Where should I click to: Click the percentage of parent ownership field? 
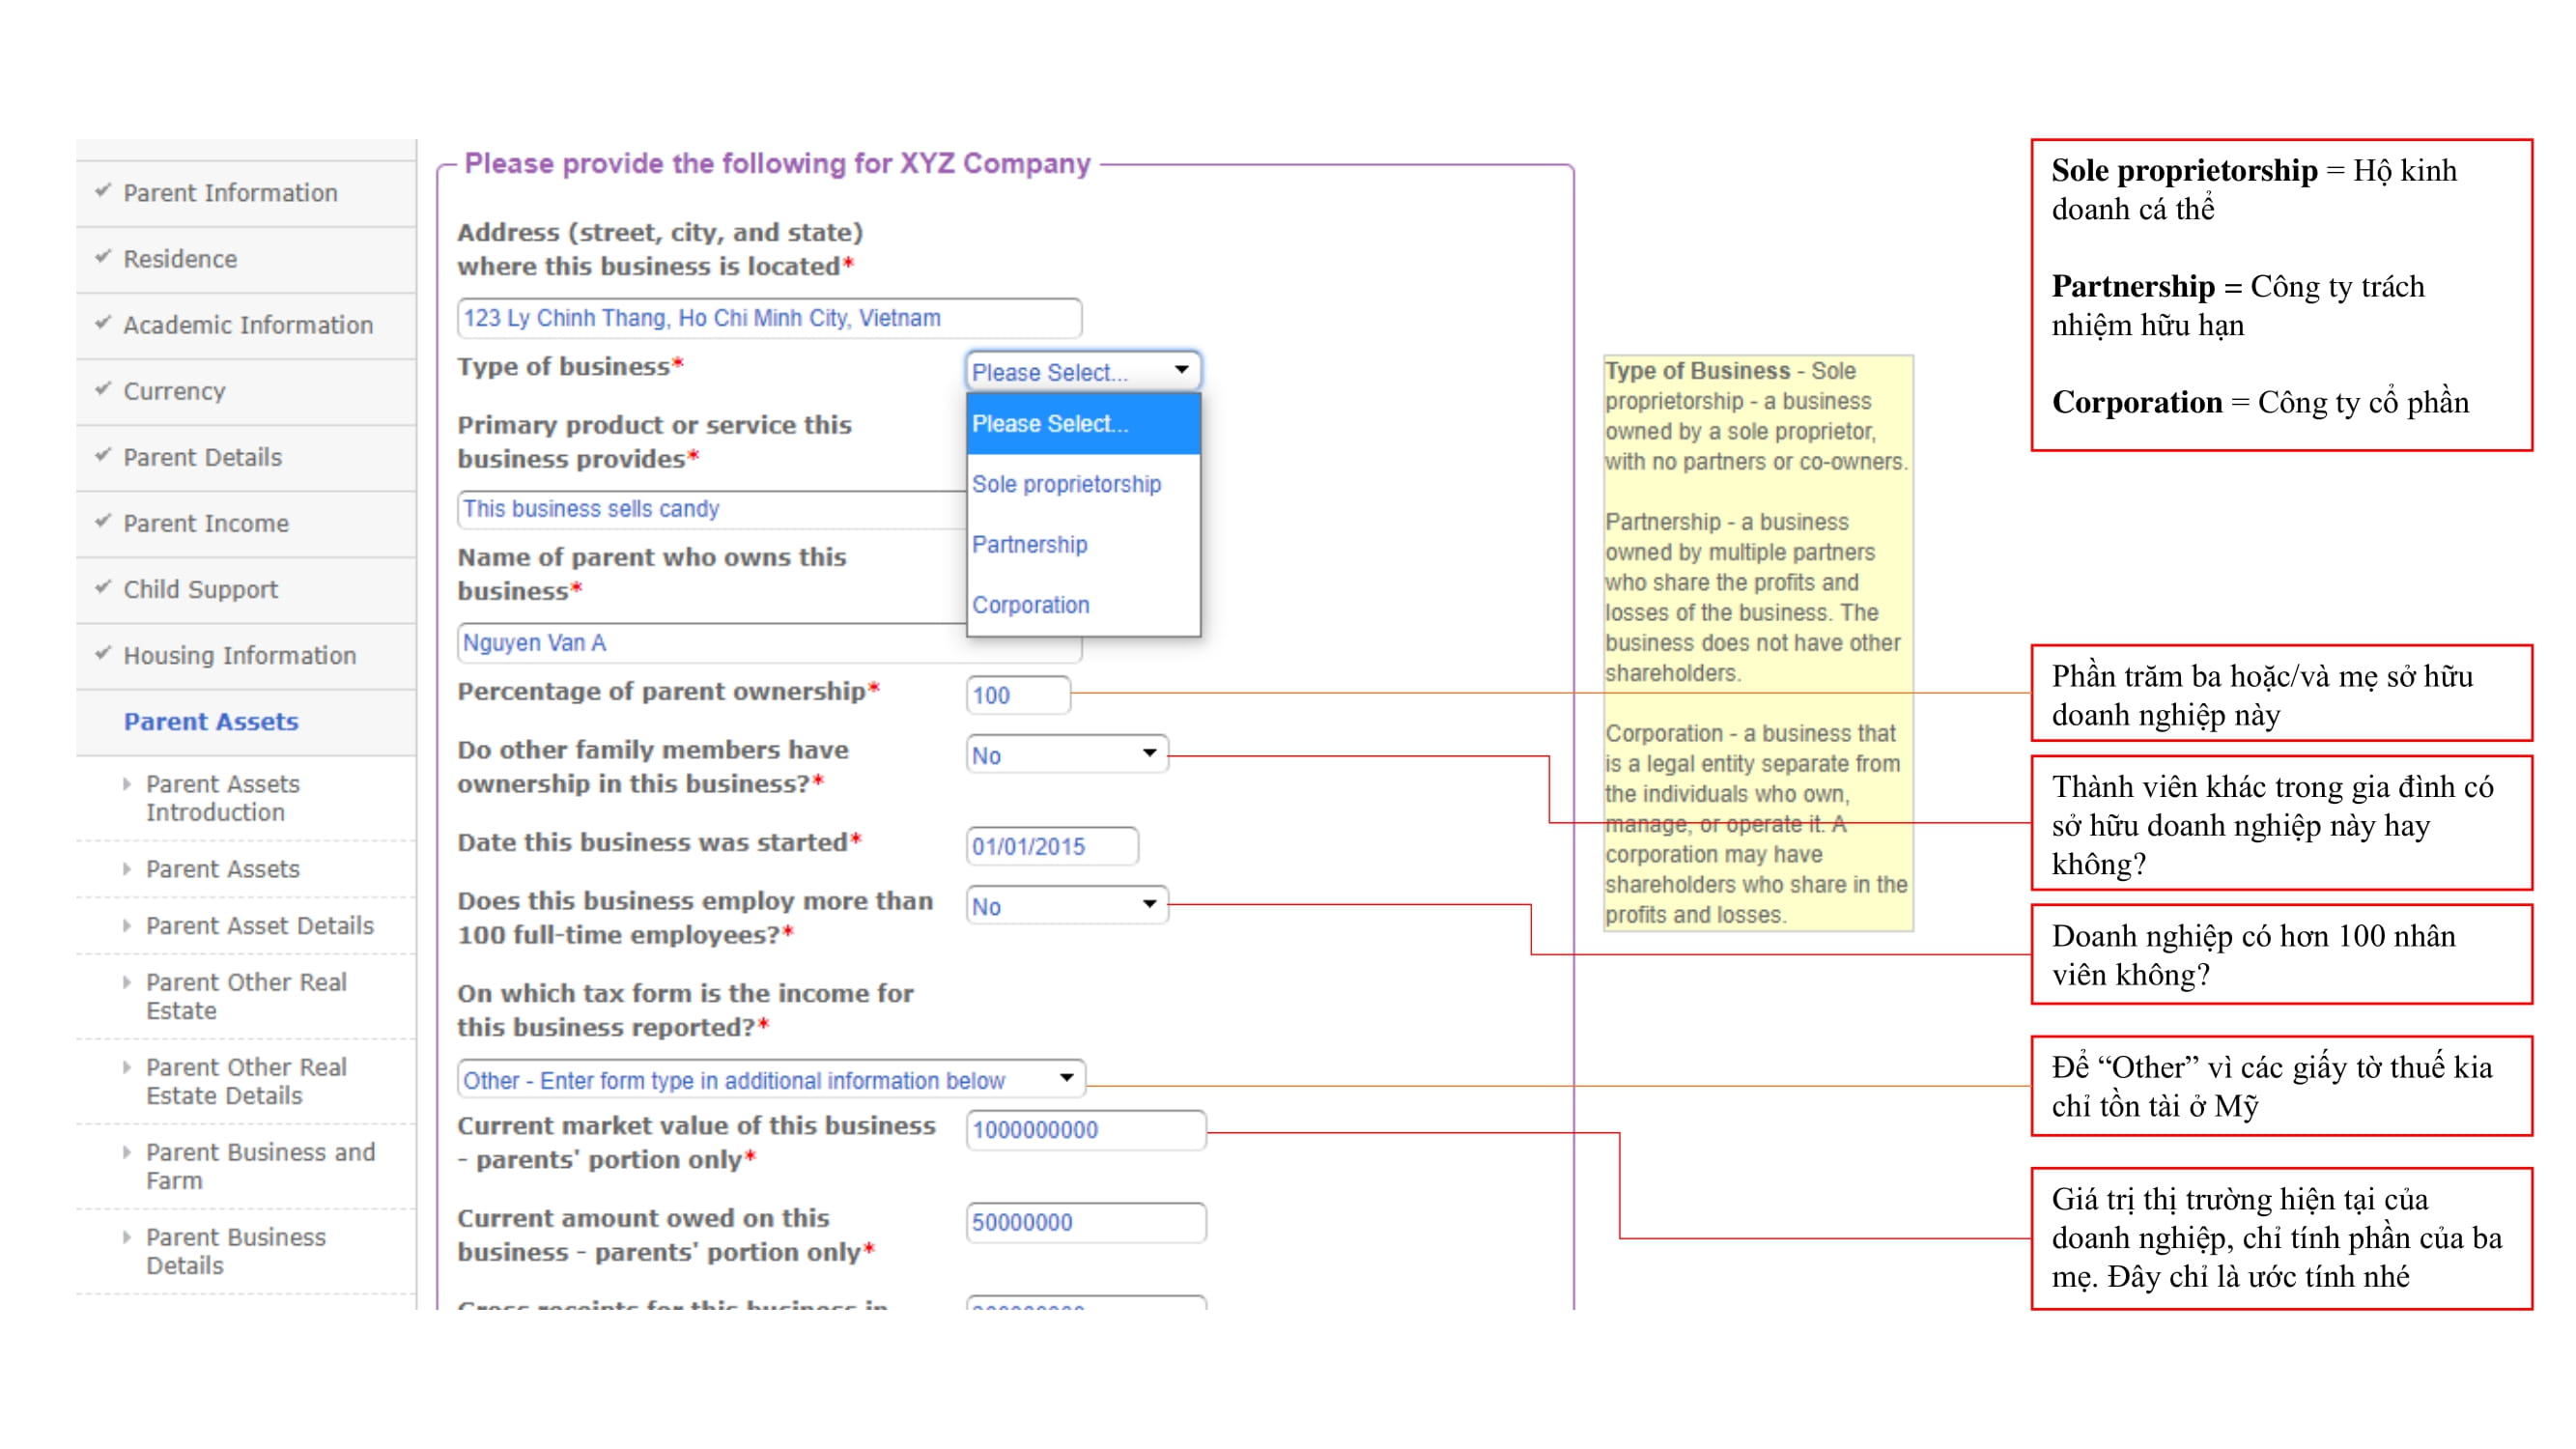tap(1017, 695)
